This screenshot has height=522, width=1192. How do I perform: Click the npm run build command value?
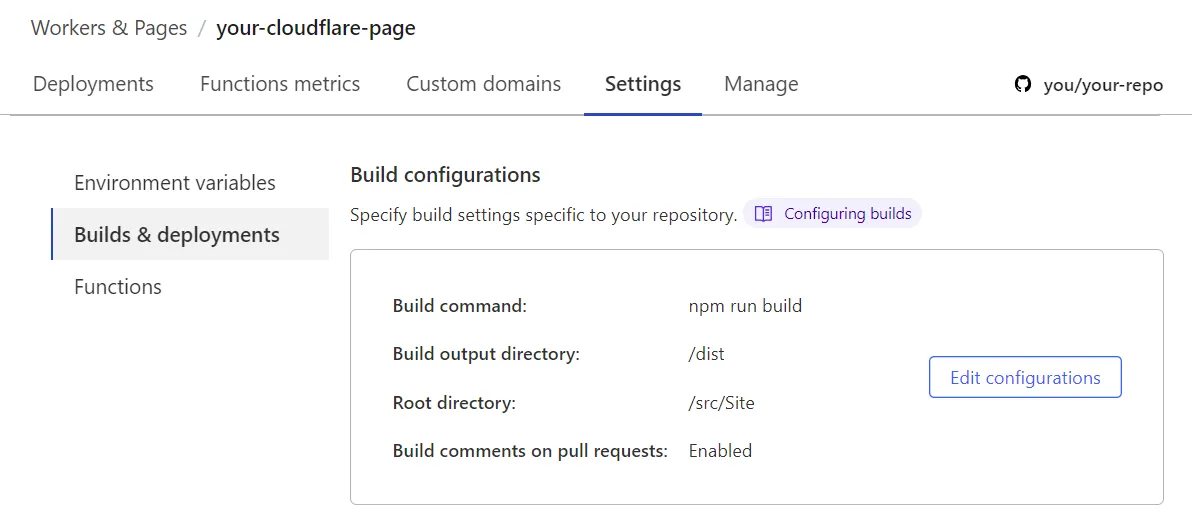[745, 306]
